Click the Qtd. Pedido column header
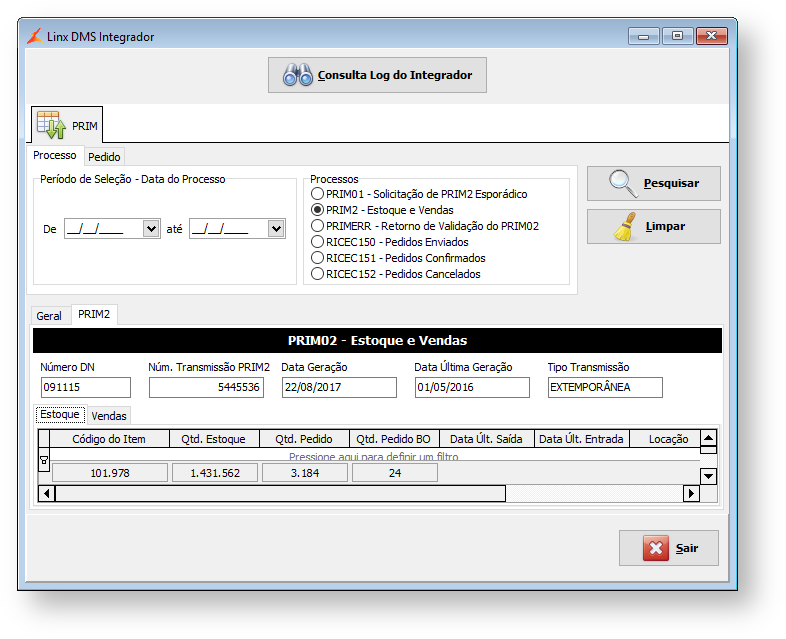 point(304,439)
